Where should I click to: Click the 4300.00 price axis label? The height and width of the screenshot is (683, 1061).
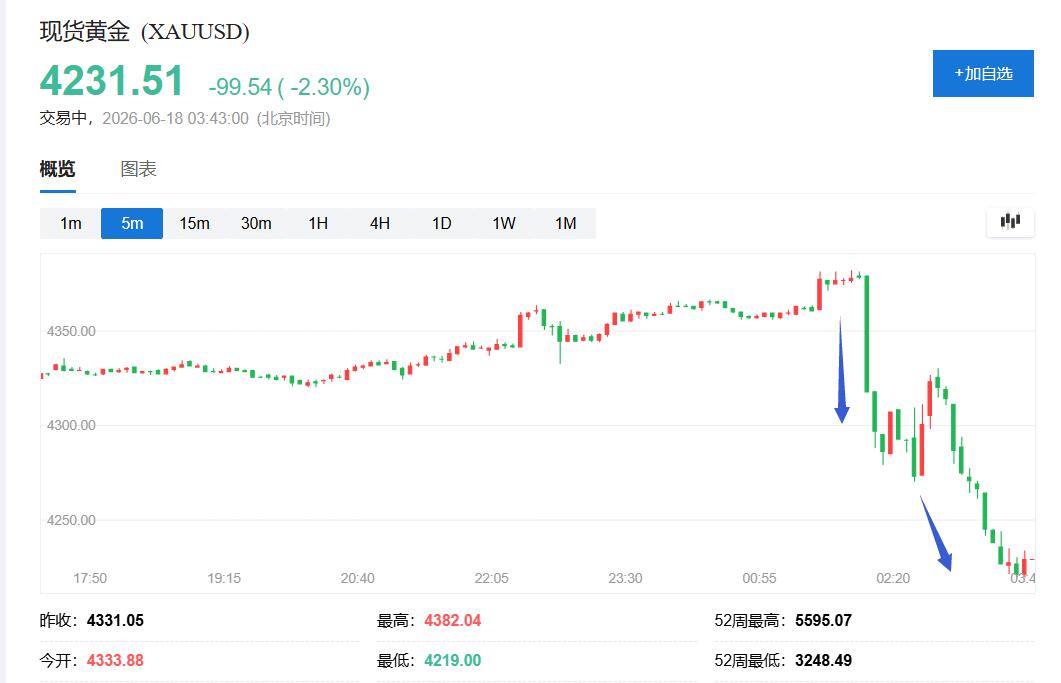[x=71, y=425]
